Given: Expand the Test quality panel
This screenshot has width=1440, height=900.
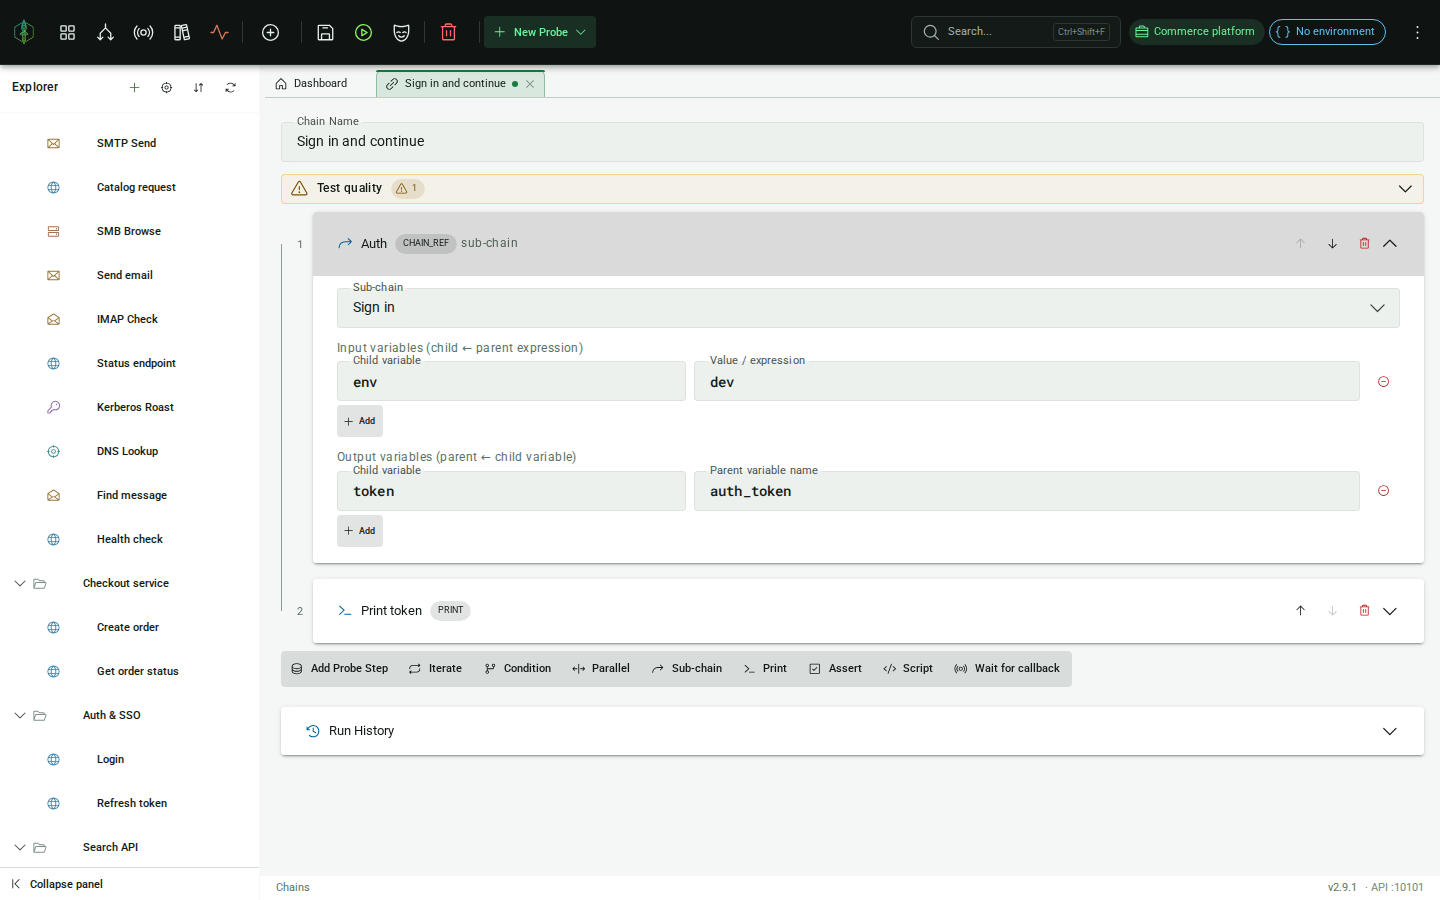Looking at the screenshot, I should click(x=852, y=189).
